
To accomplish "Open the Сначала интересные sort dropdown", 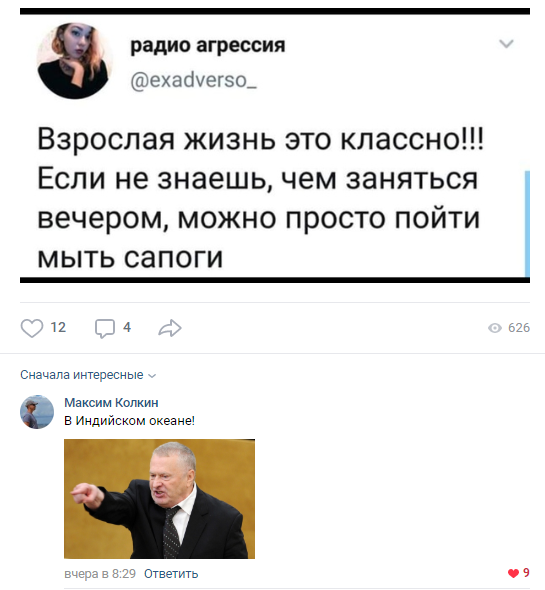I will click(x=88, y=375).
